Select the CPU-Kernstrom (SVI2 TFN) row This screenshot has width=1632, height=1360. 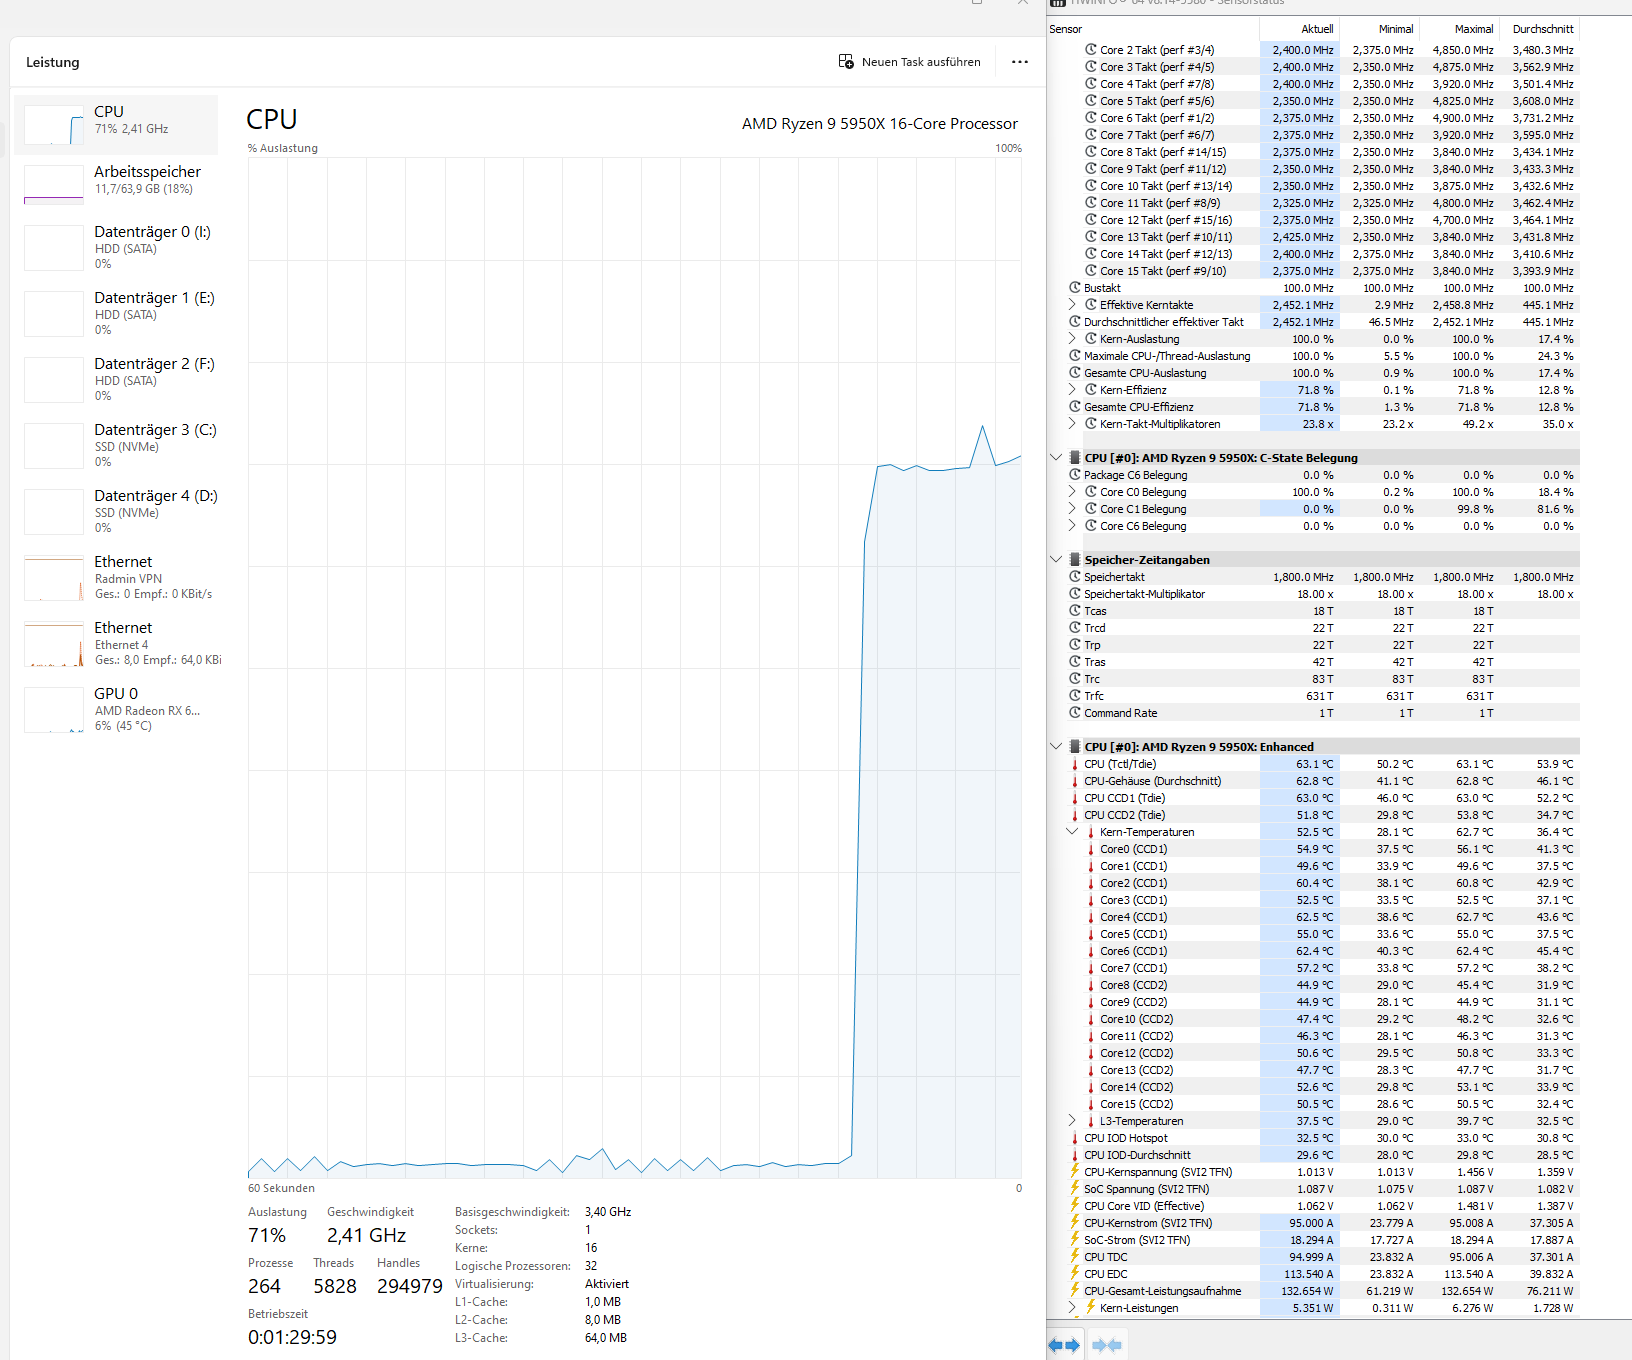(1313, 1223)
